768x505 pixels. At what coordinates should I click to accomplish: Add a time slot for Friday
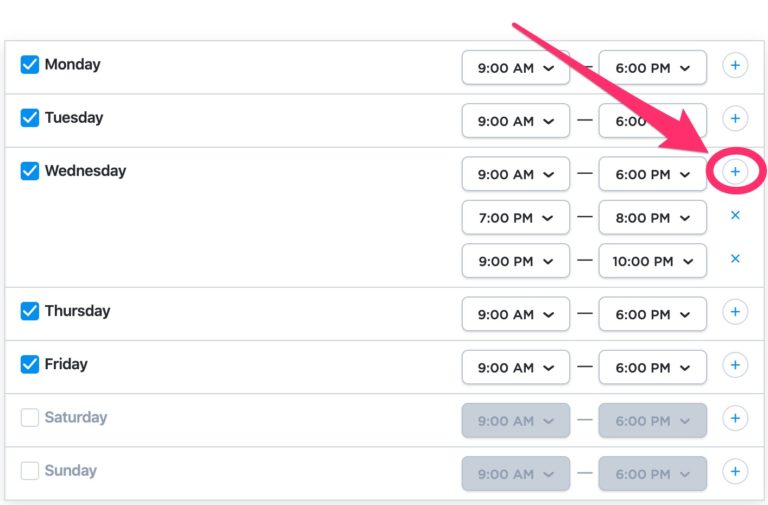click(x=735, y=365)
